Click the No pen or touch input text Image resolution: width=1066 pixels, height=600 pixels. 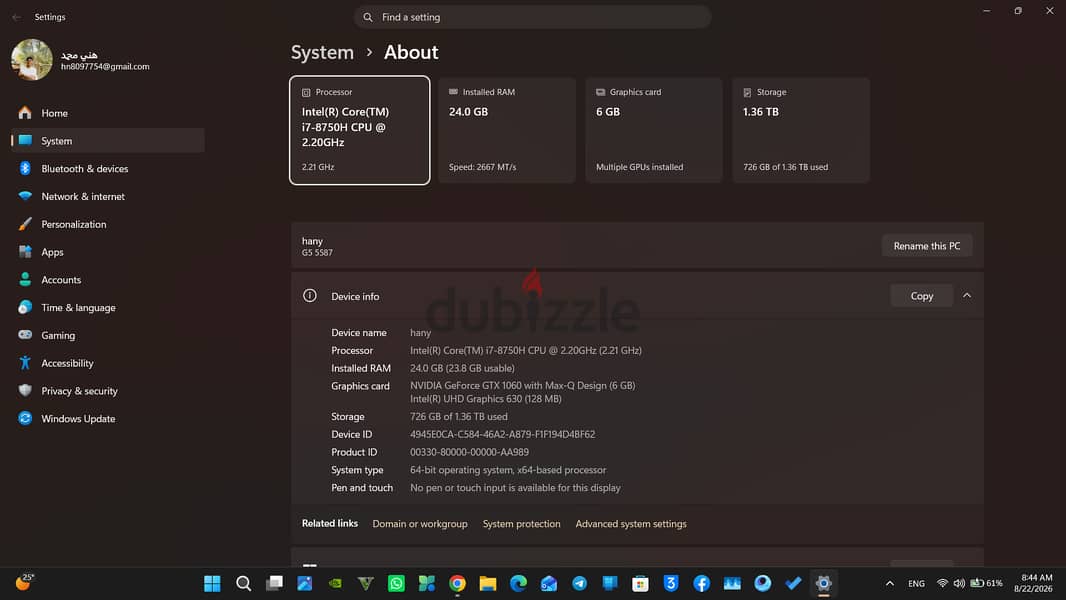[515, 488]
